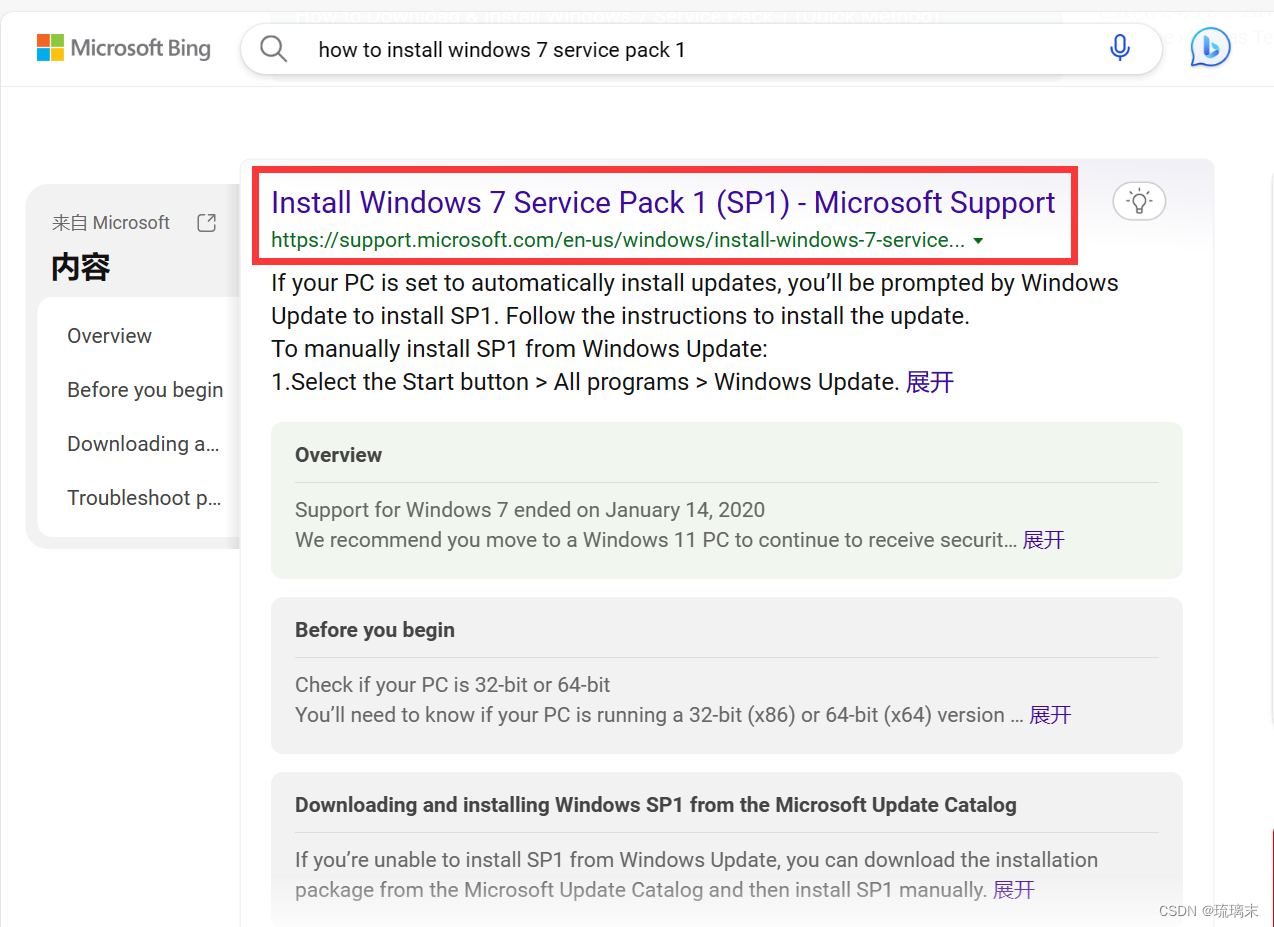Click 展开 in the Overview section

[1043, 539]
